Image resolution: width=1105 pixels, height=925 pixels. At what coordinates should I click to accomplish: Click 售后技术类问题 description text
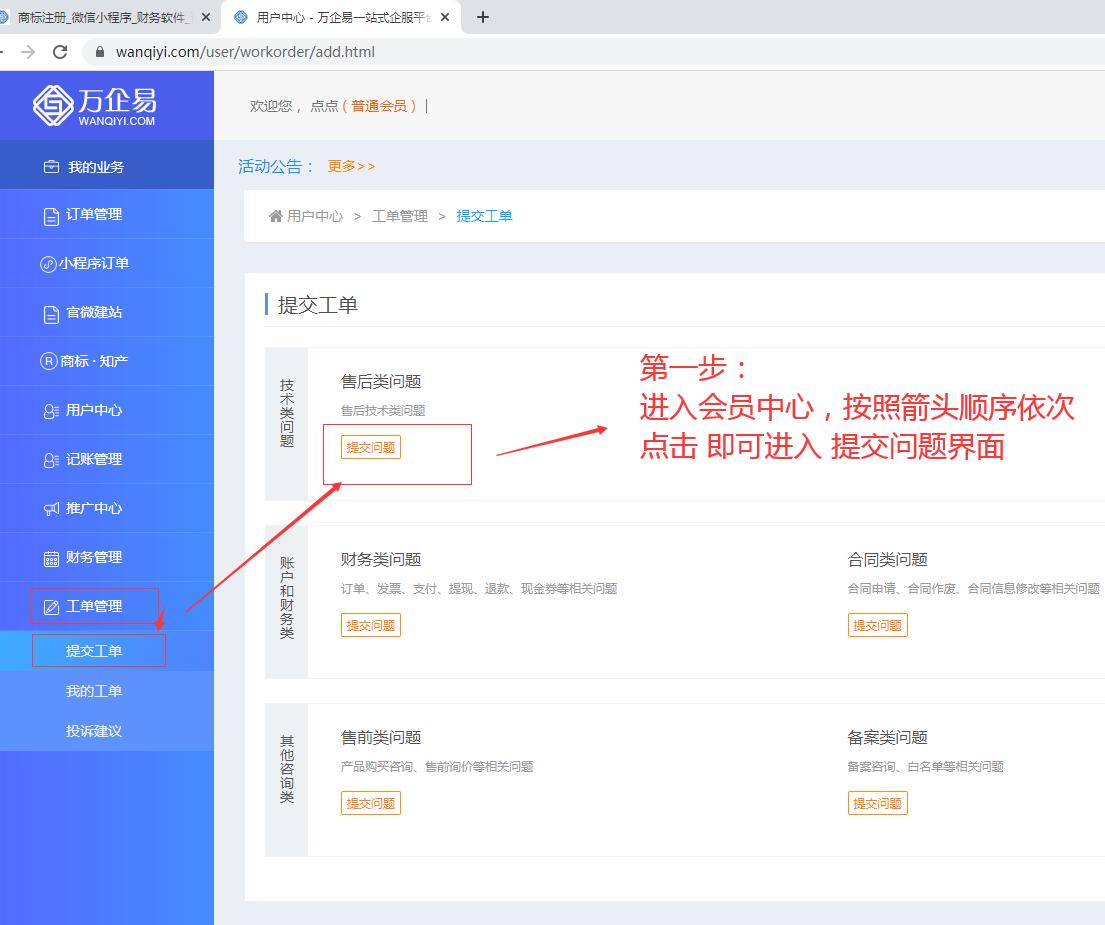[383, 410]
